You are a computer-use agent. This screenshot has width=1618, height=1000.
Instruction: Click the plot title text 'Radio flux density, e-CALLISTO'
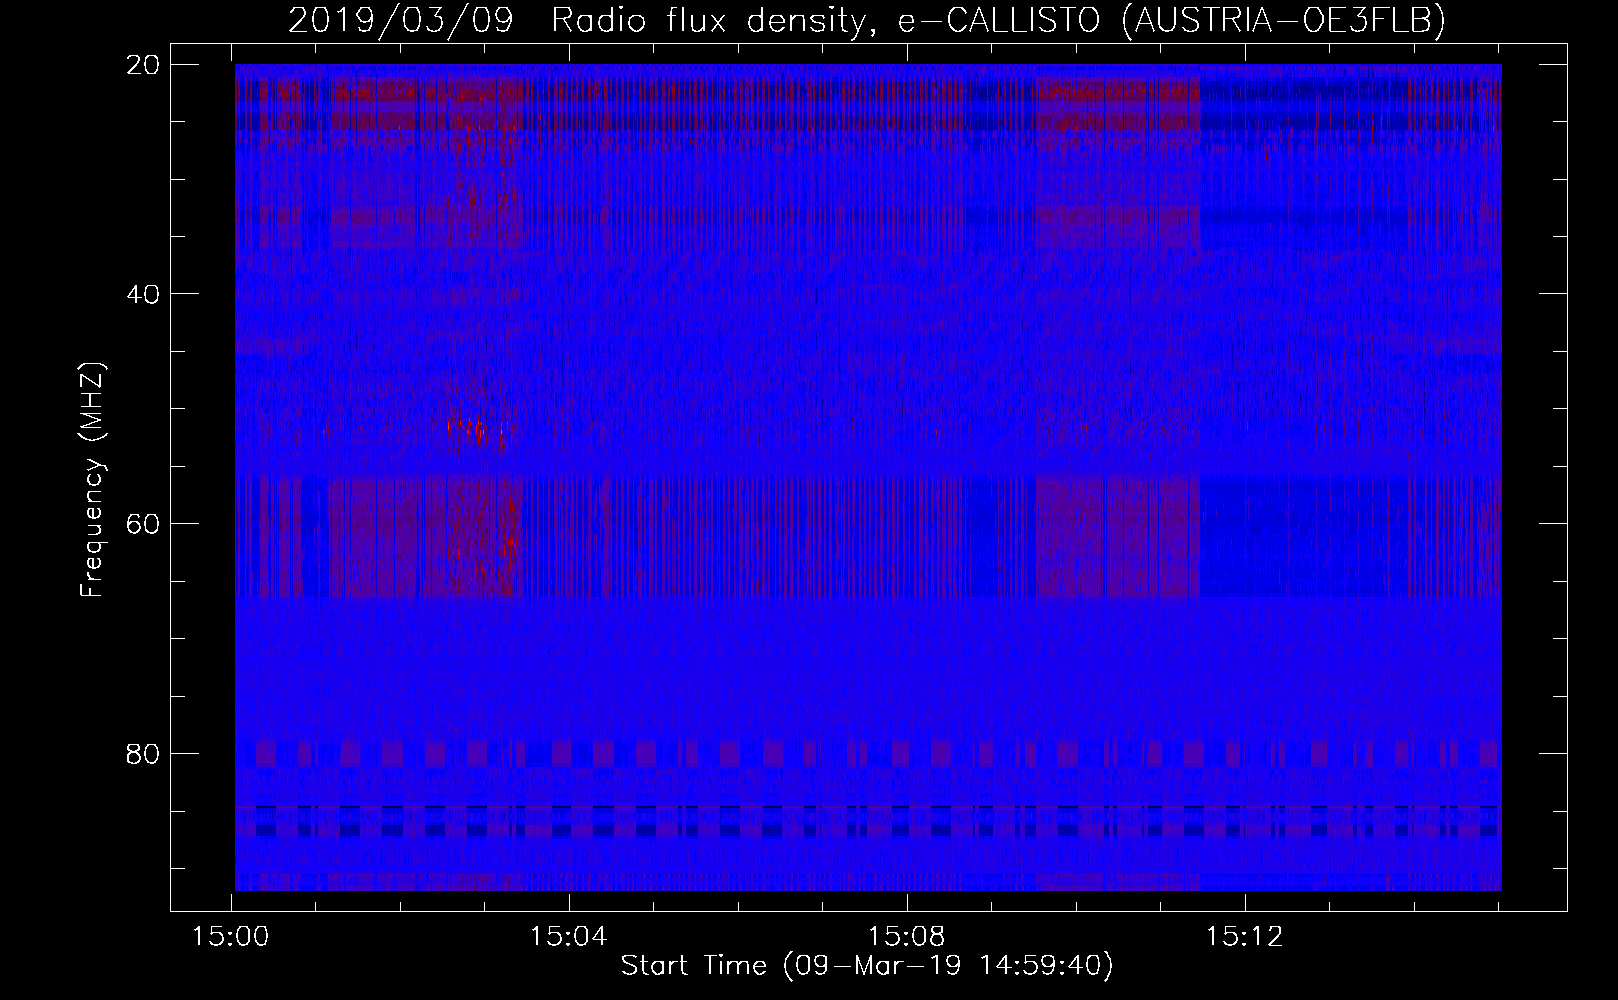coord(828,20)
